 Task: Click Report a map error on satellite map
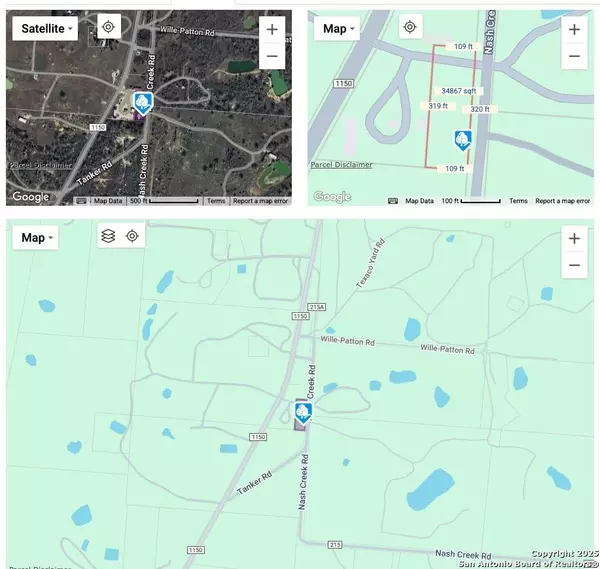pyautogui.click(x=261, y=201)
